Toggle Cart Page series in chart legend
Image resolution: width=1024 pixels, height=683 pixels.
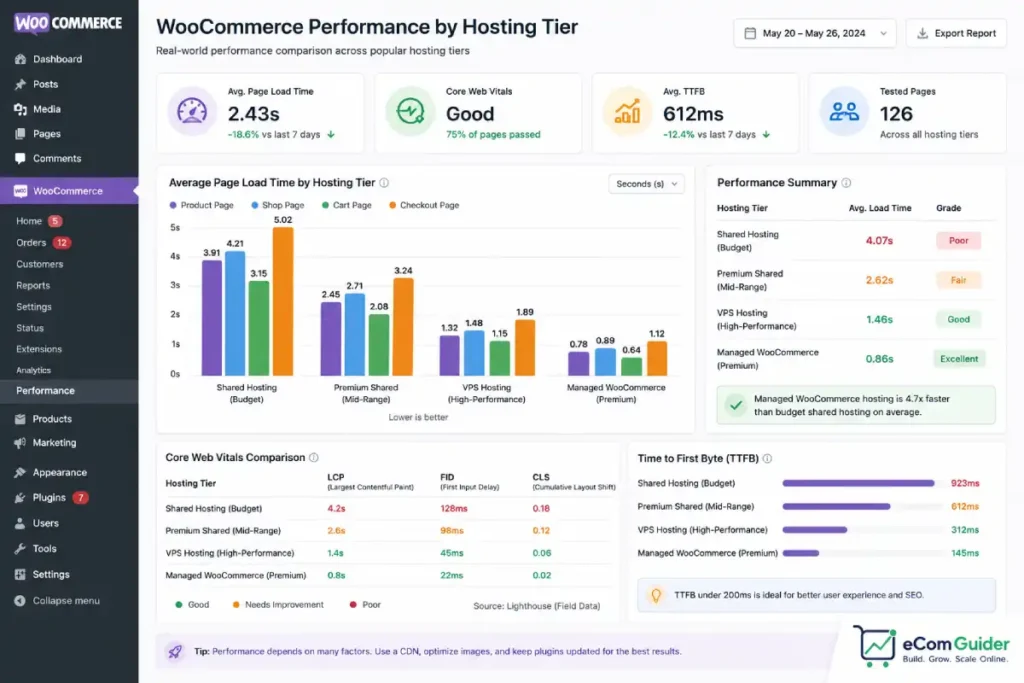(x=347, y=205)
